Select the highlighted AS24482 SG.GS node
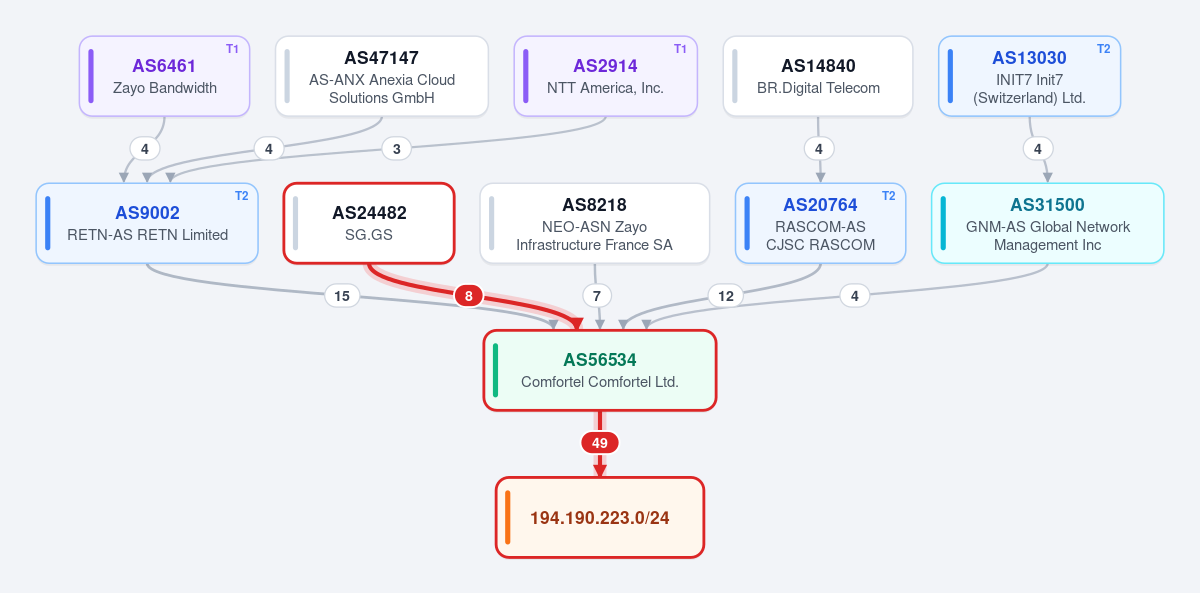 pyautogui.click(x=369, y=223)
